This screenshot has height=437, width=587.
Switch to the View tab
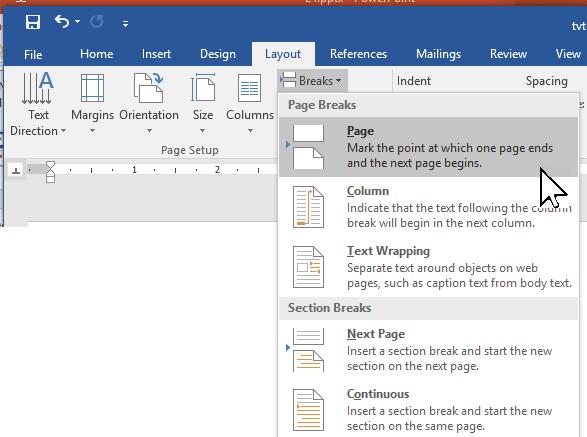pos(568,54)
